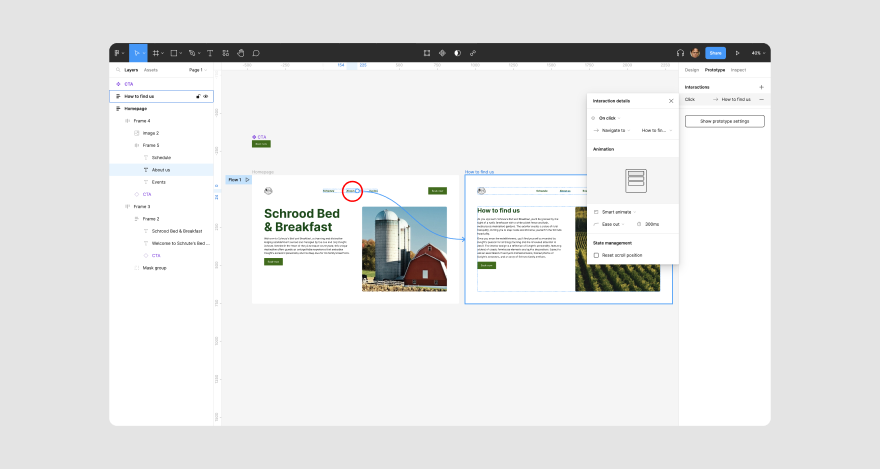Toggle lock on How to find us layer

(198, 96)
